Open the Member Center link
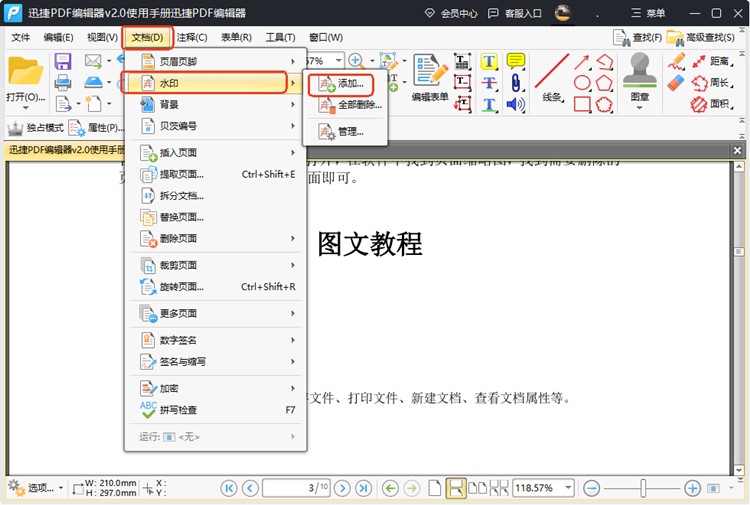 451,13
